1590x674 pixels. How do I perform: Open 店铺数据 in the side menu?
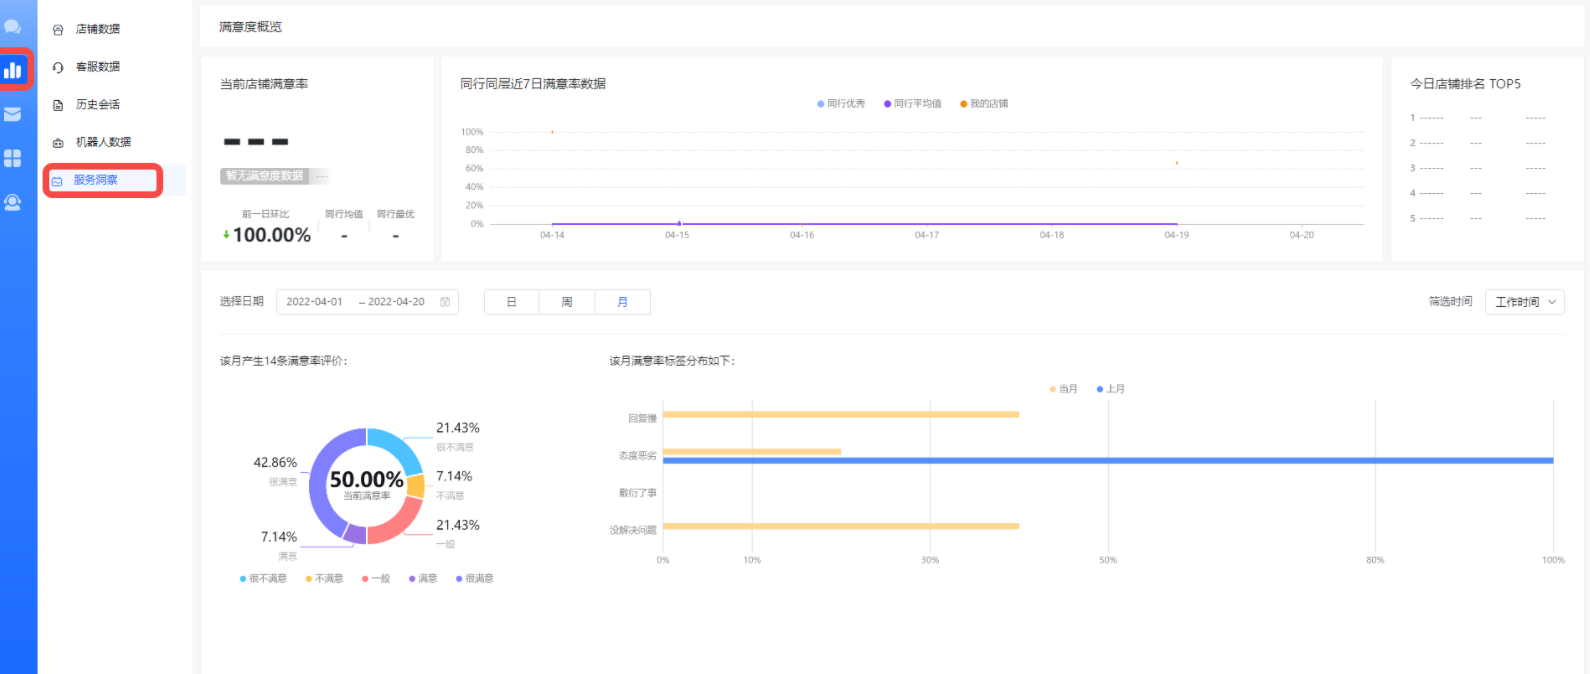coord(97,29)
